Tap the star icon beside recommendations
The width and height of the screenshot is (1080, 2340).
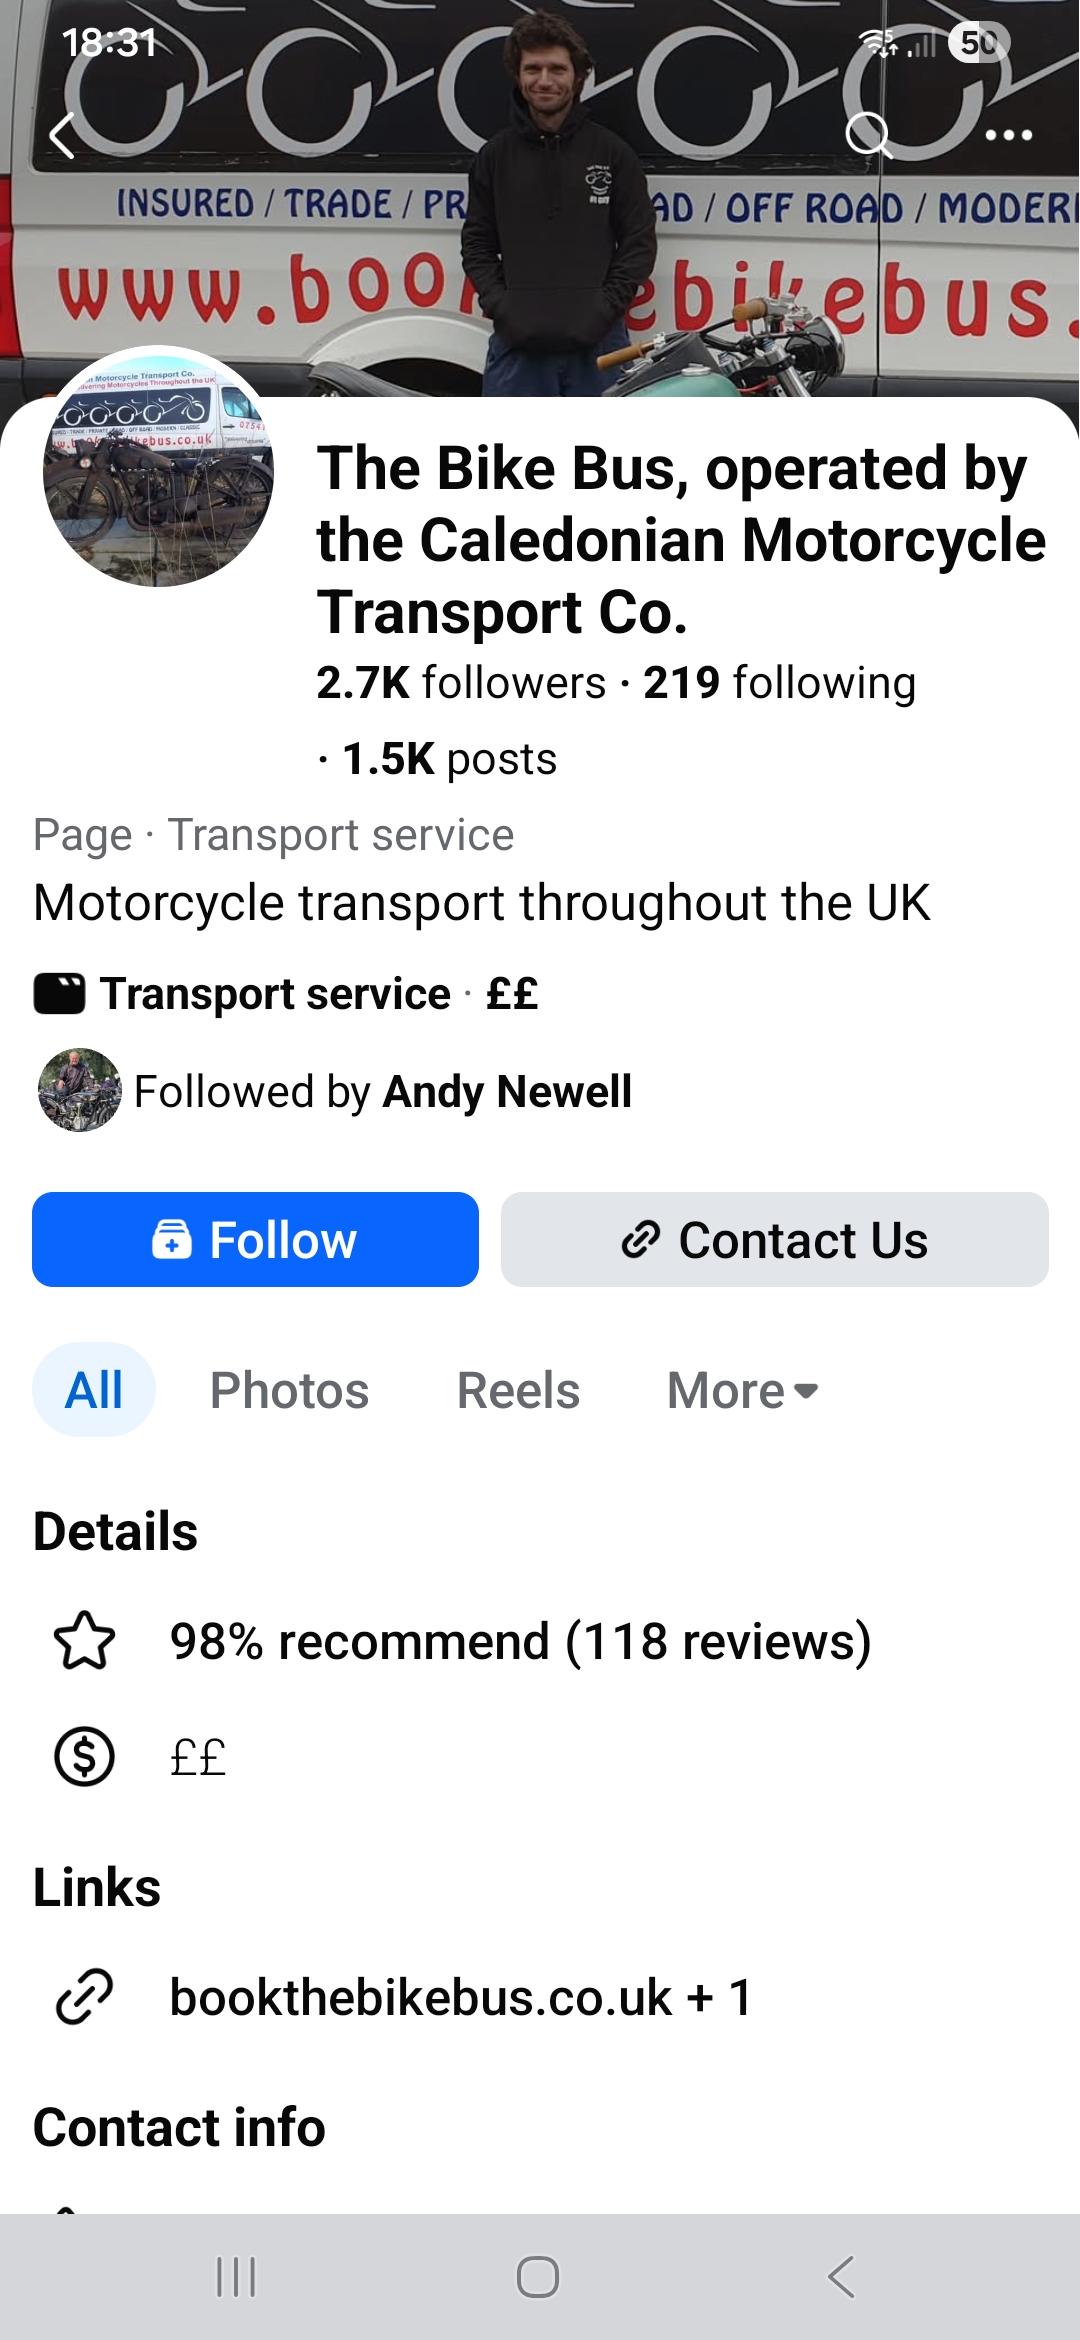click(x=84, y=1641)
